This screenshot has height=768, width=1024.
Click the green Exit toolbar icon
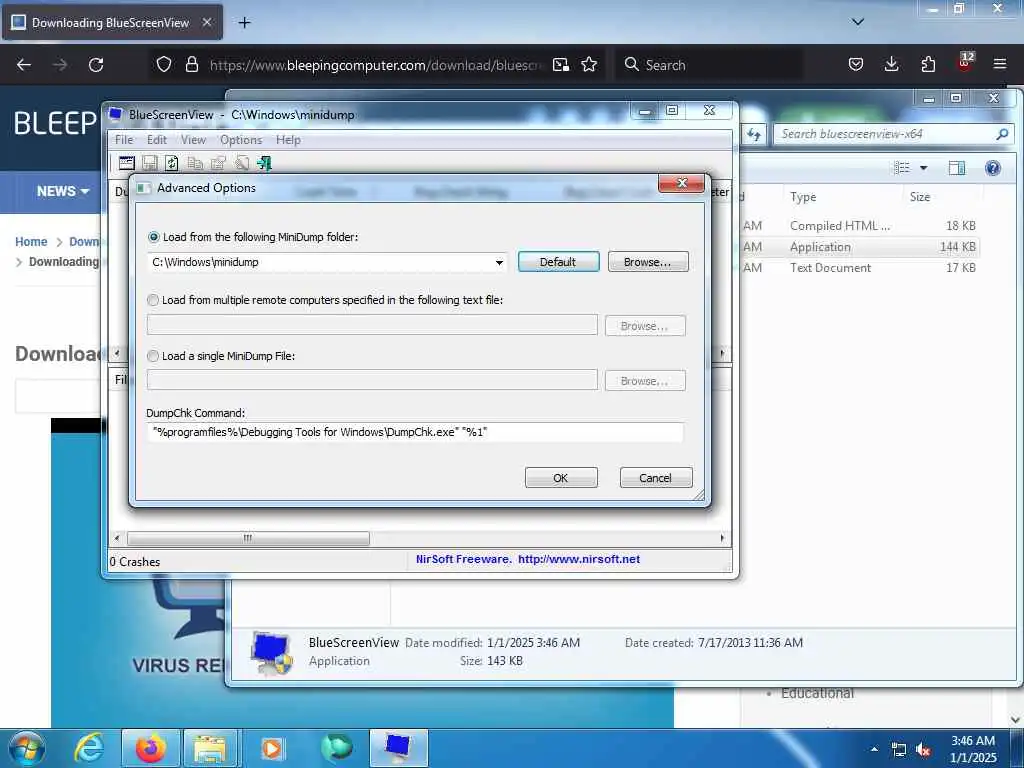(x=264, y=163)
